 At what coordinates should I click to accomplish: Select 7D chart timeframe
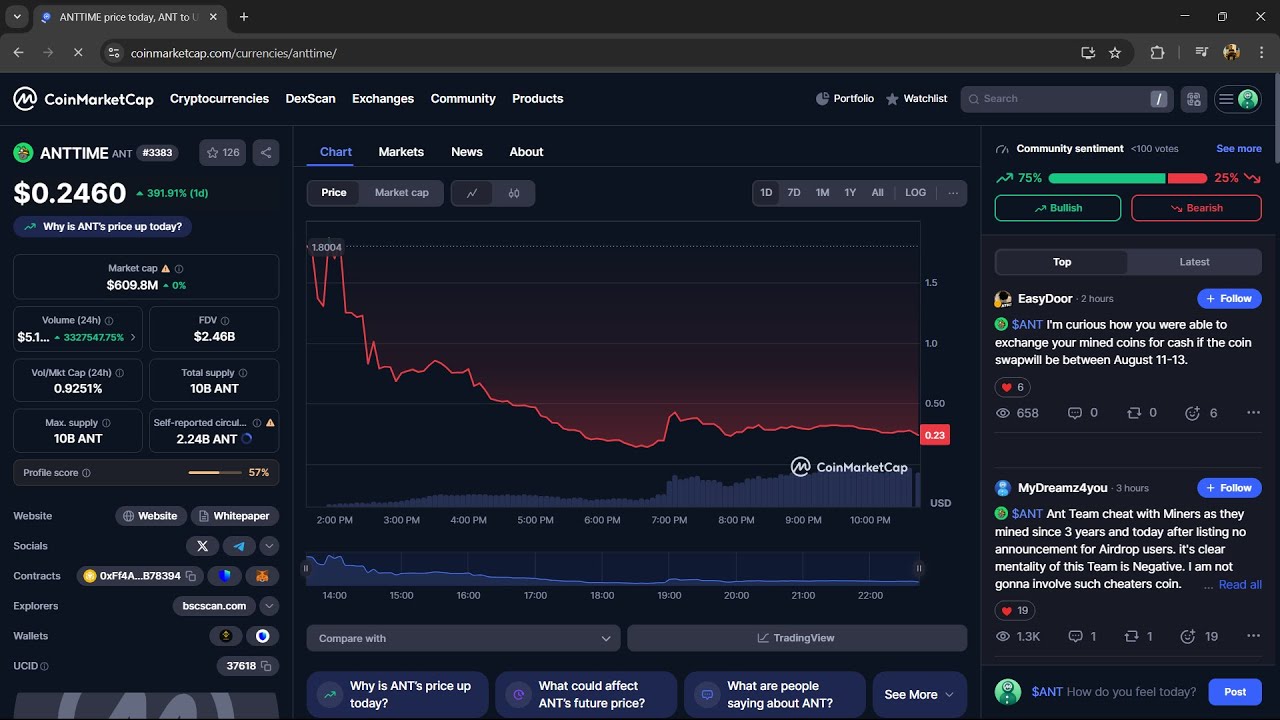794,193
